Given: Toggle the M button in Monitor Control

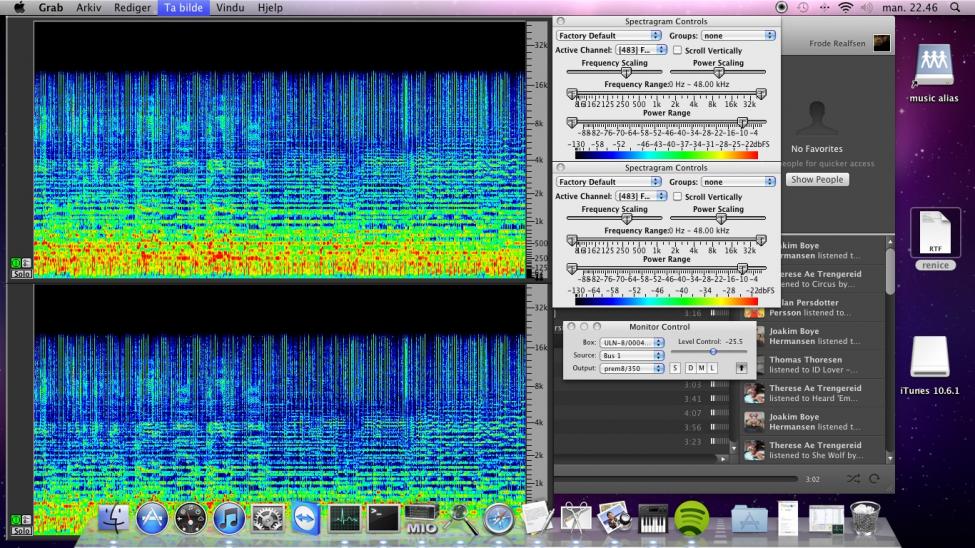Looking at the screenshot, I should coord(701,369).
